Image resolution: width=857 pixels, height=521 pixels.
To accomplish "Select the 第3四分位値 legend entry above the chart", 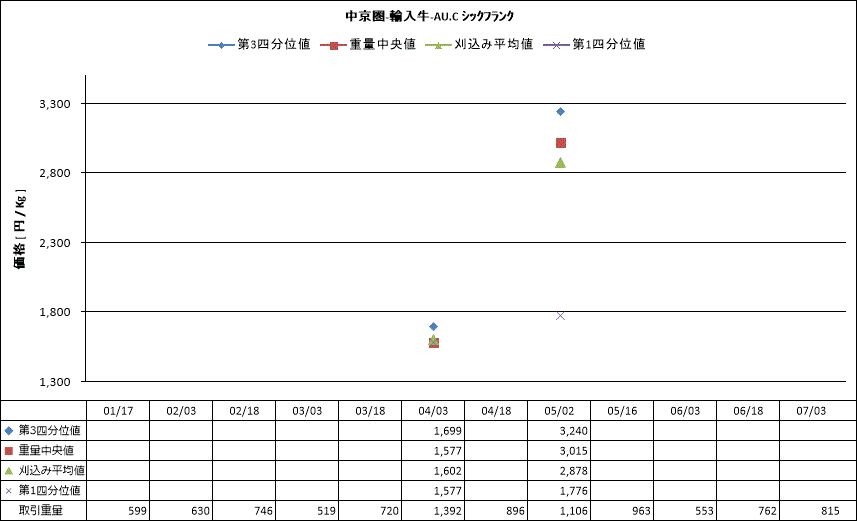I will point(259,44).
